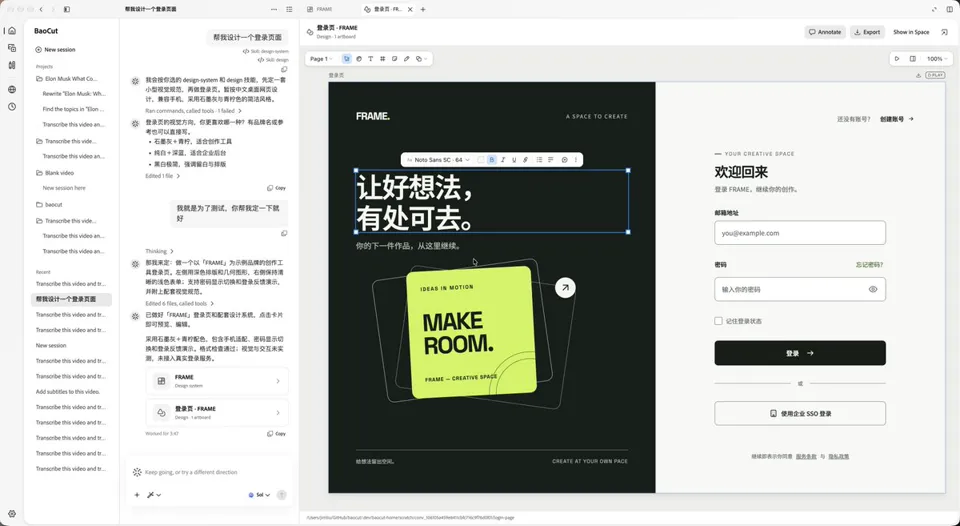Open the history clock icon in left rail
The image size is (960, 526).
pos(12,107)
